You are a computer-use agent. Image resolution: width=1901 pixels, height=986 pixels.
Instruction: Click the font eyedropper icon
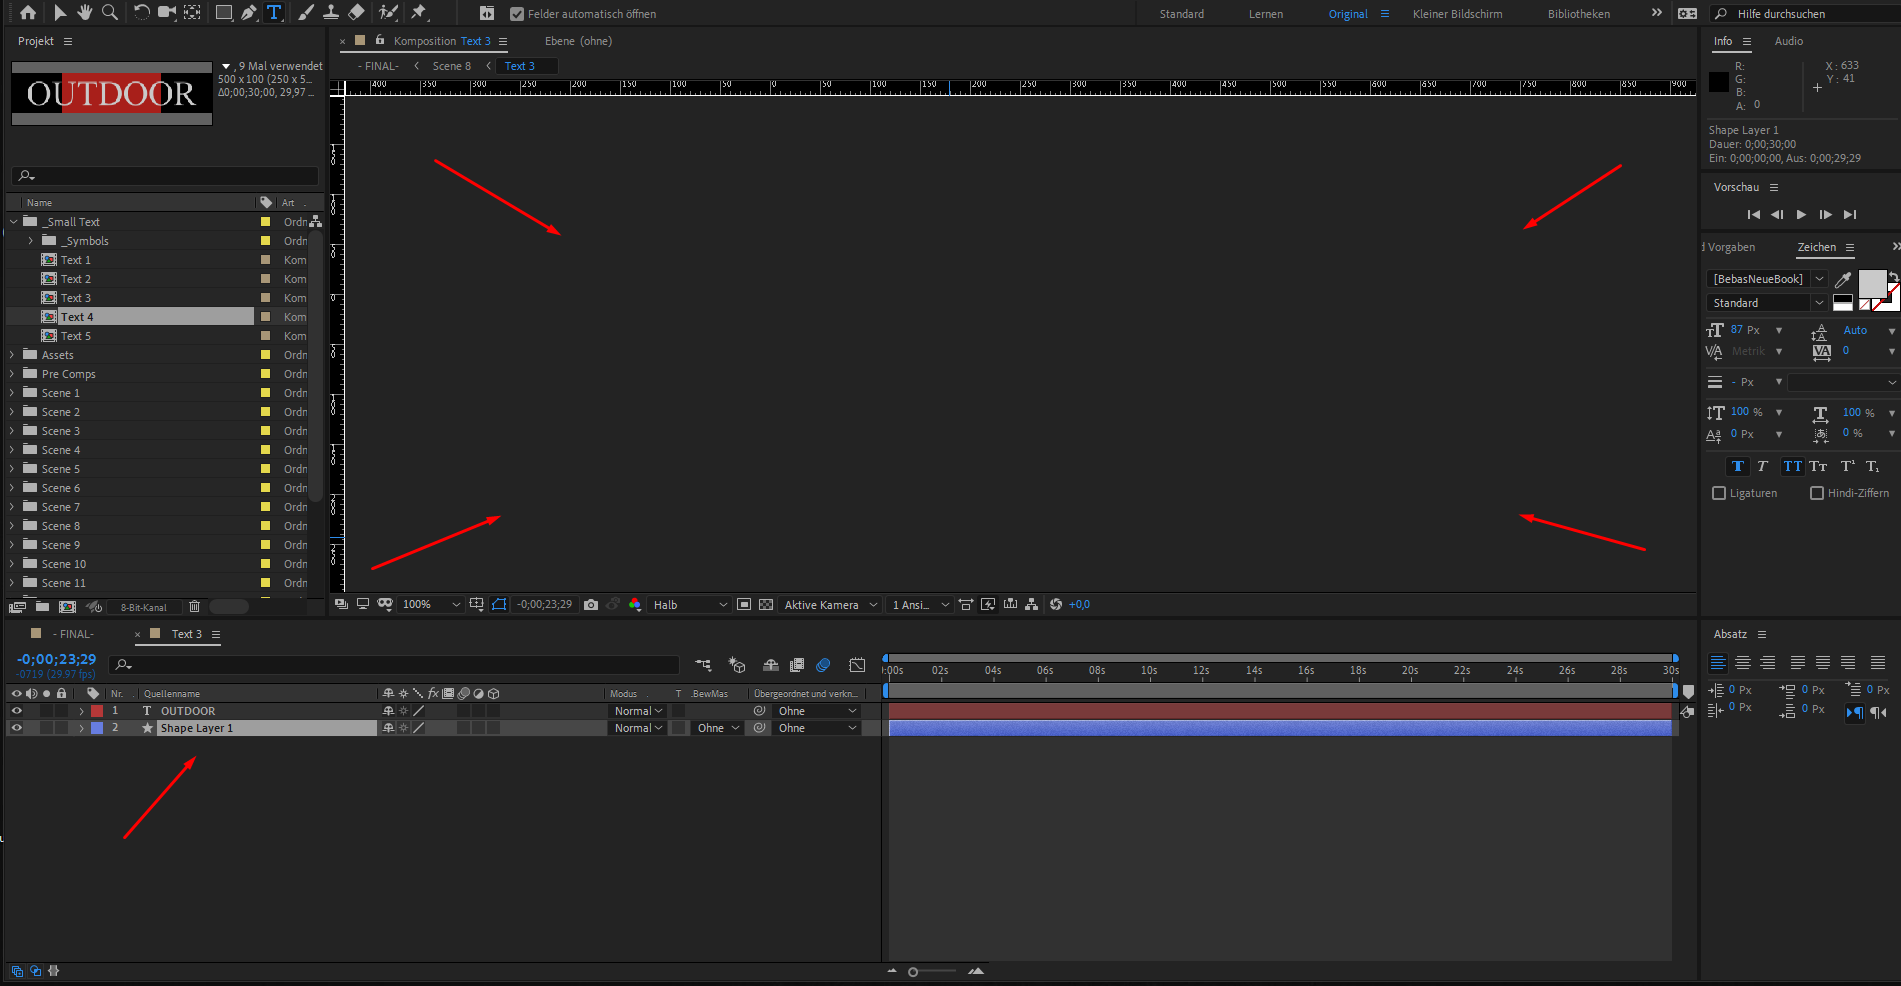coord(1843,279)
